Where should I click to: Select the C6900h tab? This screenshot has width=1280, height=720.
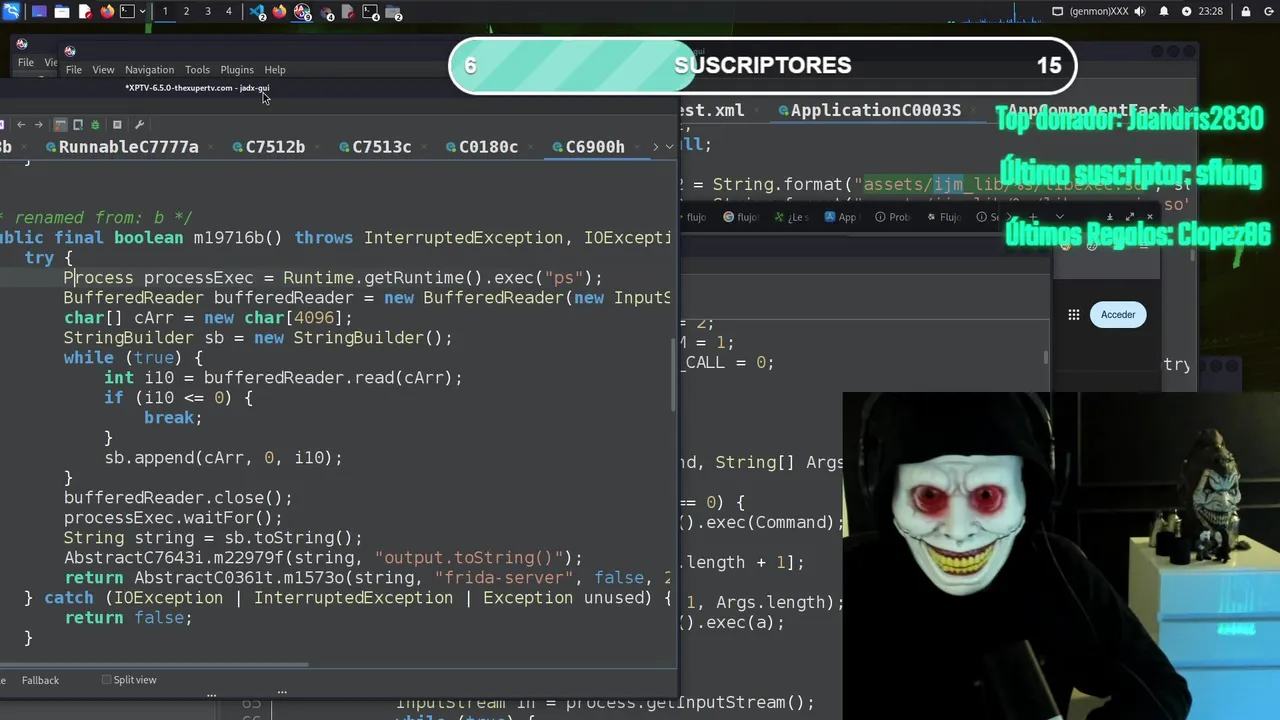(595, 147)
